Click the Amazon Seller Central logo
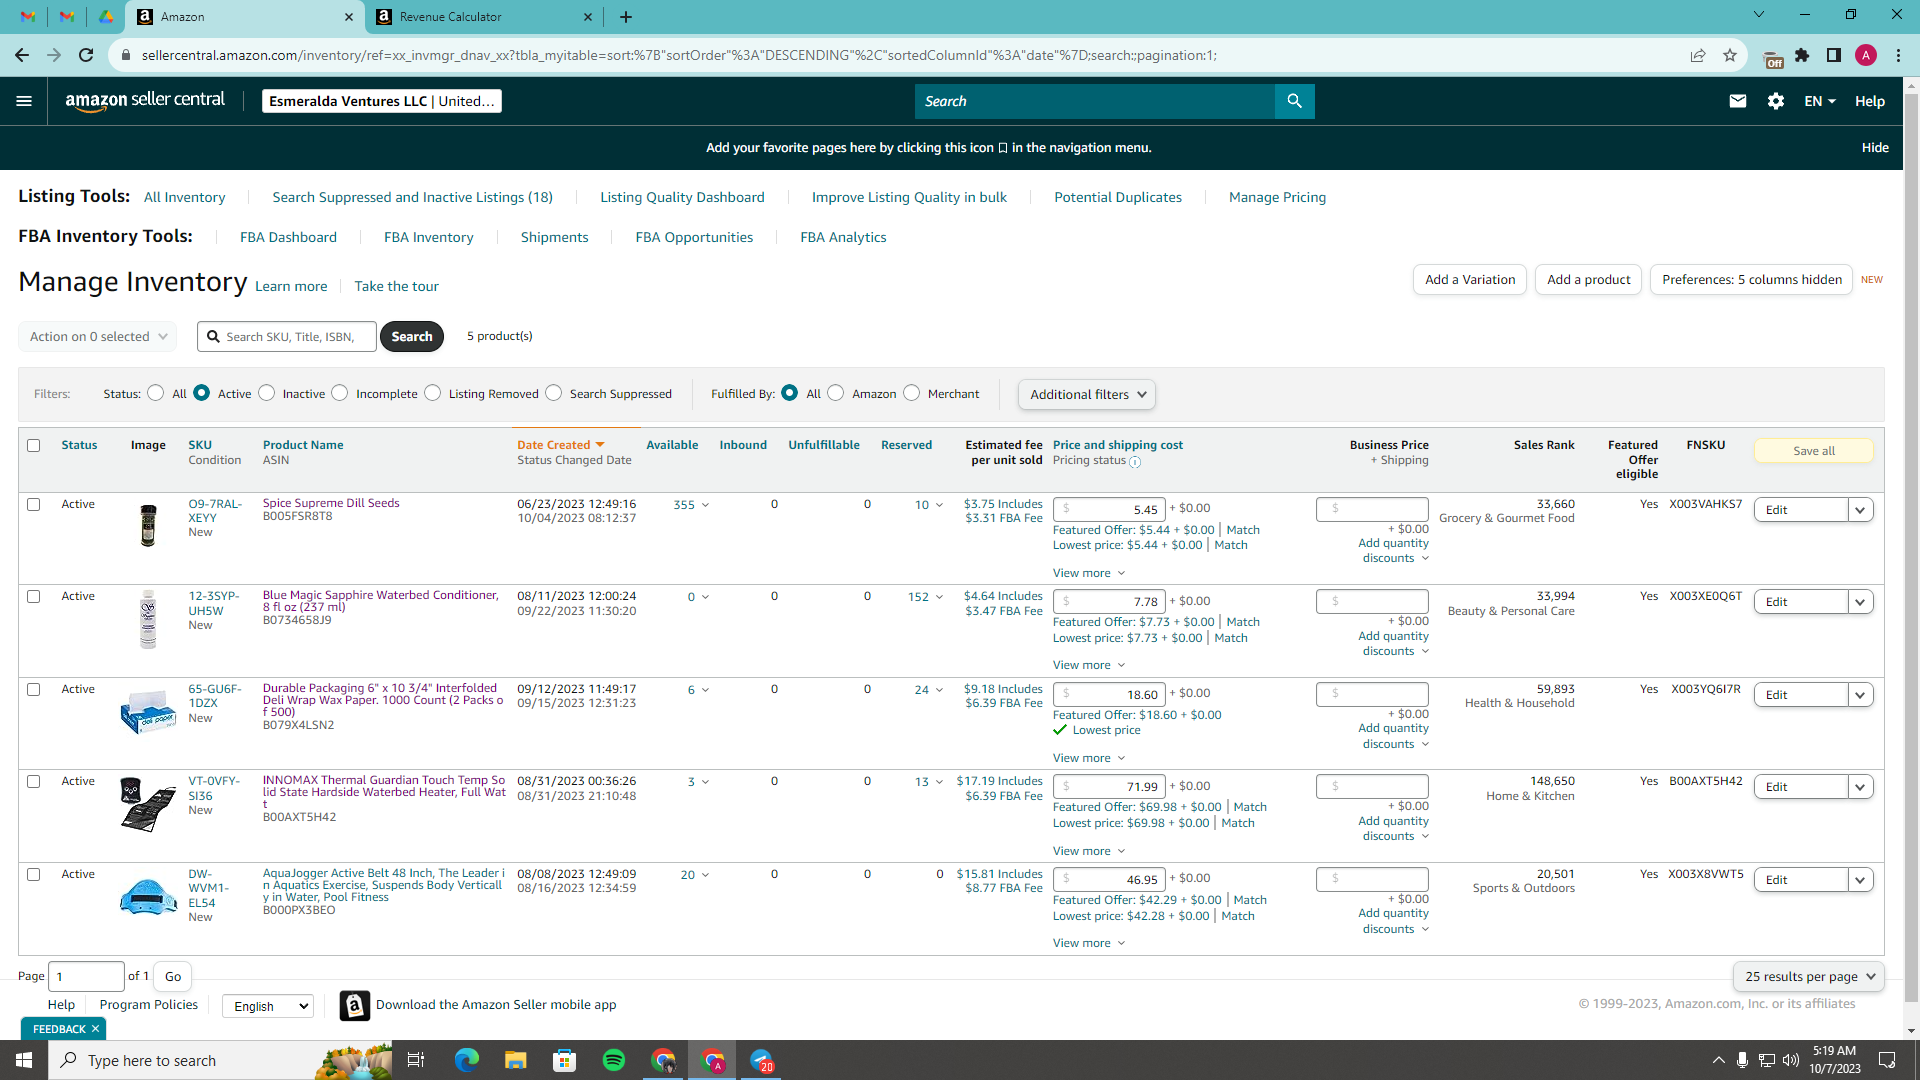 point(145,101)
